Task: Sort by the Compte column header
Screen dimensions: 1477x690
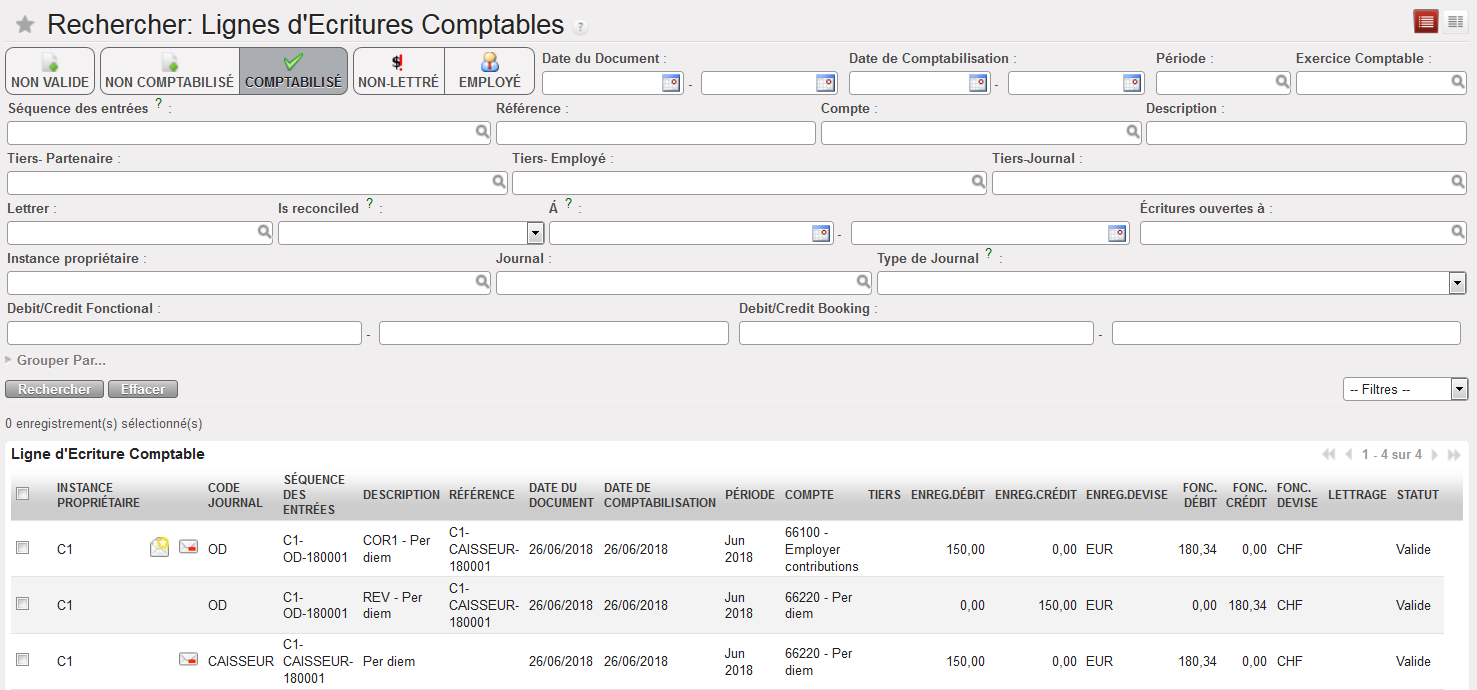Action: coord(802,494)
